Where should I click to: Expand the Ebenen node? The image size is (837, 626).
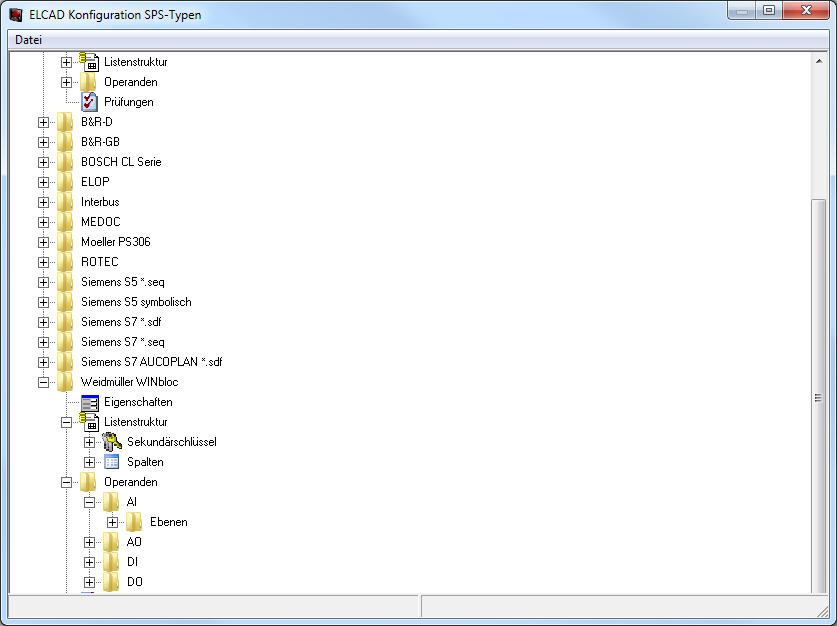pos(112,522)
